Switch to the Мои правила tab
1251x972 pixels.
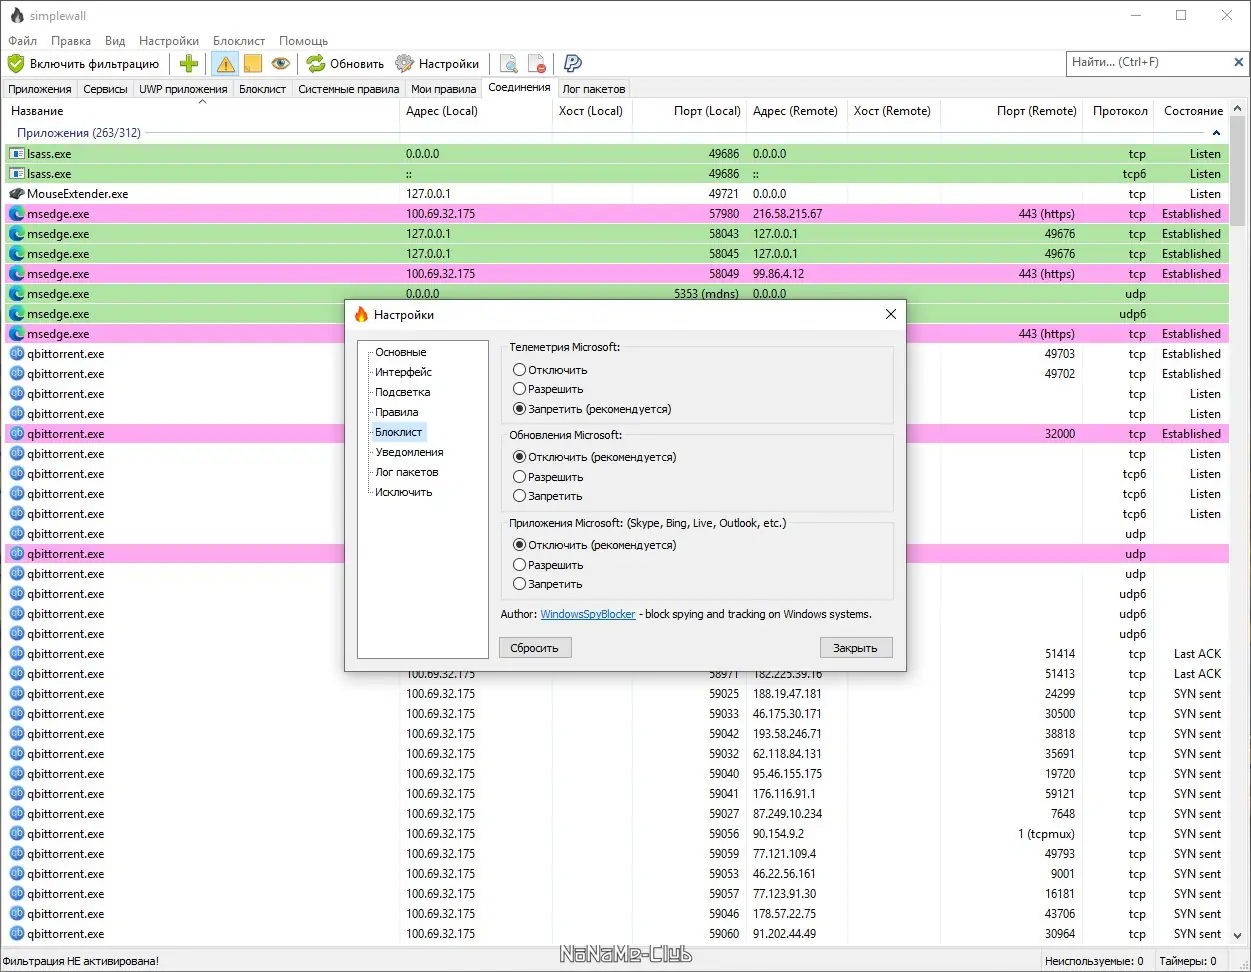(443, 89)
